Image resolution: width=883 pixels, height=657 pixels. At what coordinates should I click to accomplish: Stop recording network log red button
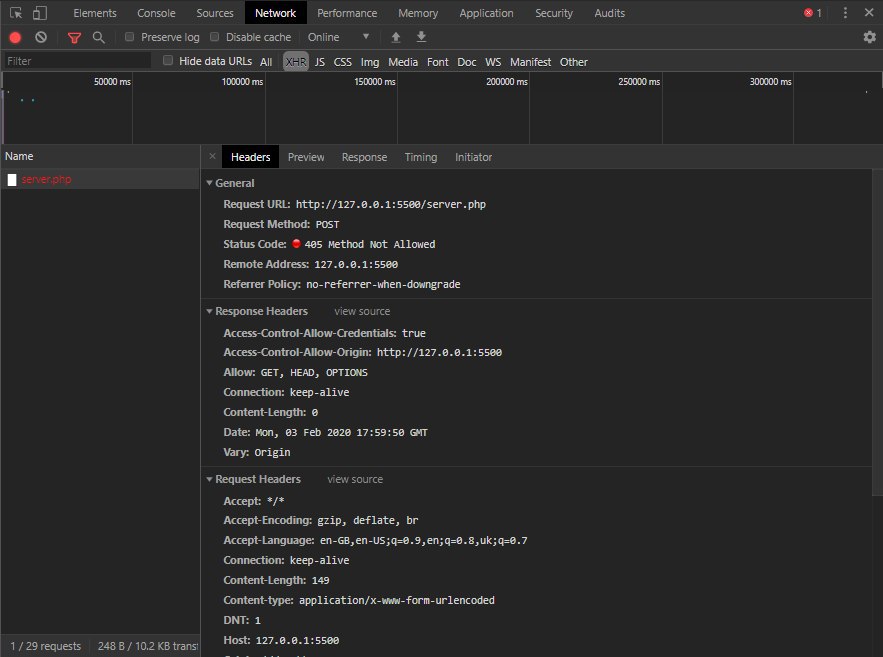click(x=15, y=37)
